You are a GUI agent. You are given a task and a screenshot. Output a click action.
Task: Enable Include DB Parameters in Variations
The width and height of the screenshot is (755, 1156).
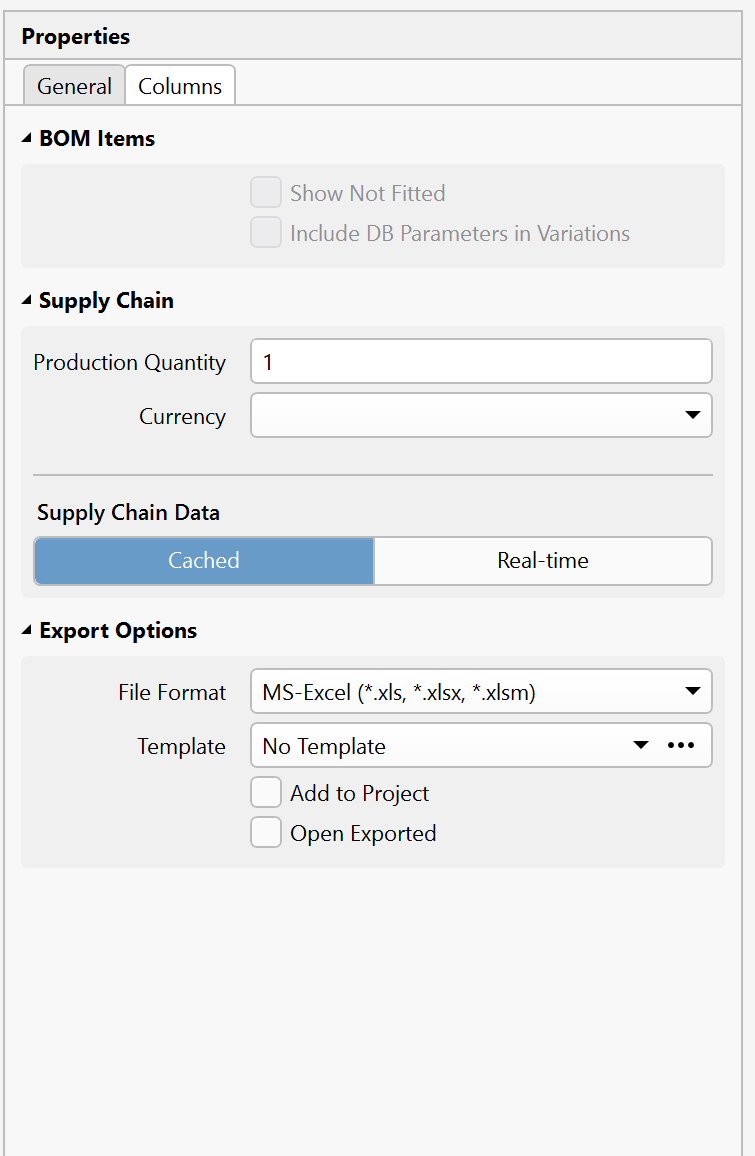pos(266,233)
